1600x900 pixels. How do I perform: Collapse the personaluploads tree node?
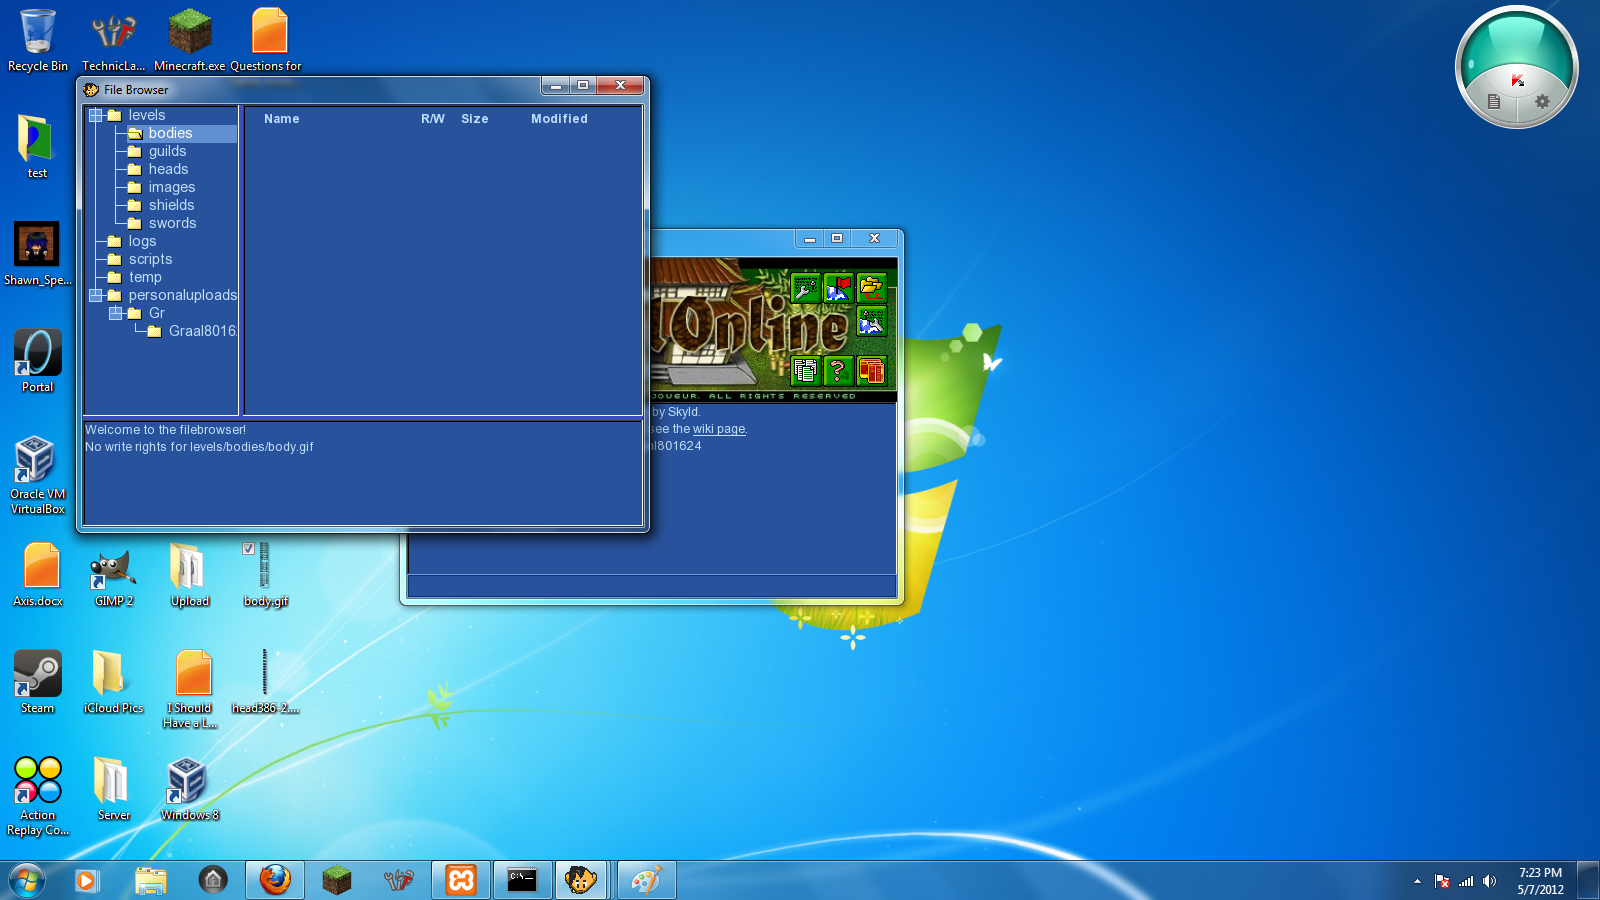click(96, 295)
